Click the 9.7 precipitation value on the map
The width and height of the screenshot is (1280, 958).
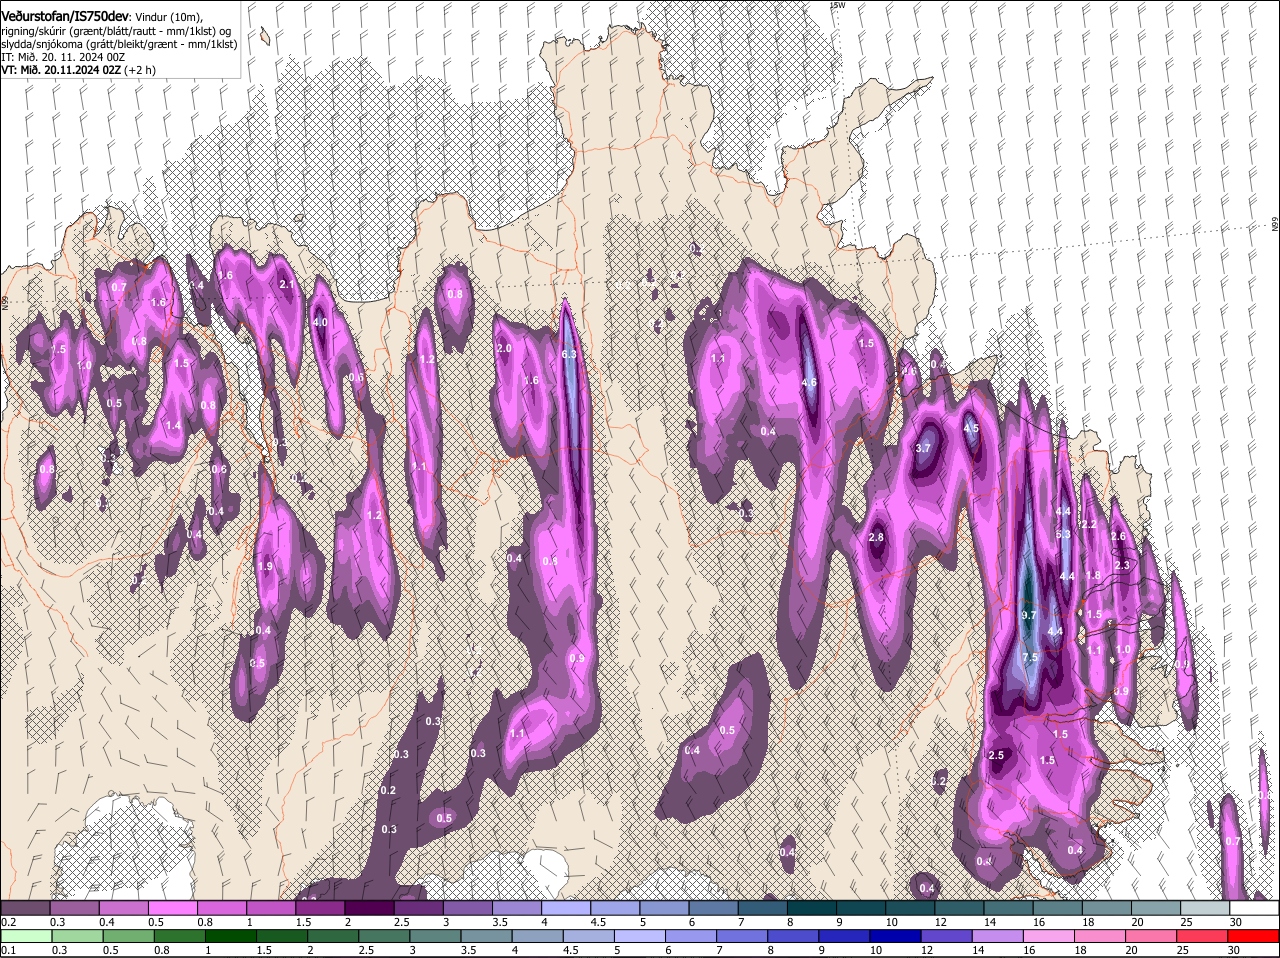[1029, 615]
